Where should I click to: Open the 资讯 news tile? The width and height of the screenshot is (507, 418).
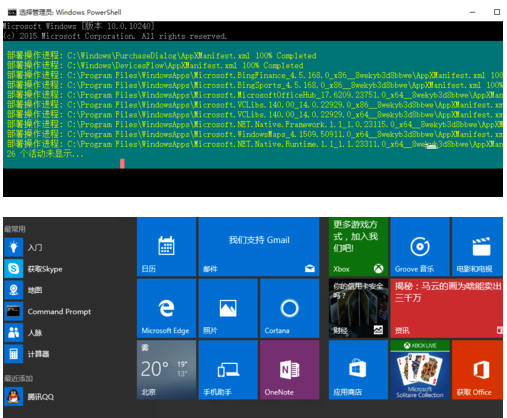447,308
